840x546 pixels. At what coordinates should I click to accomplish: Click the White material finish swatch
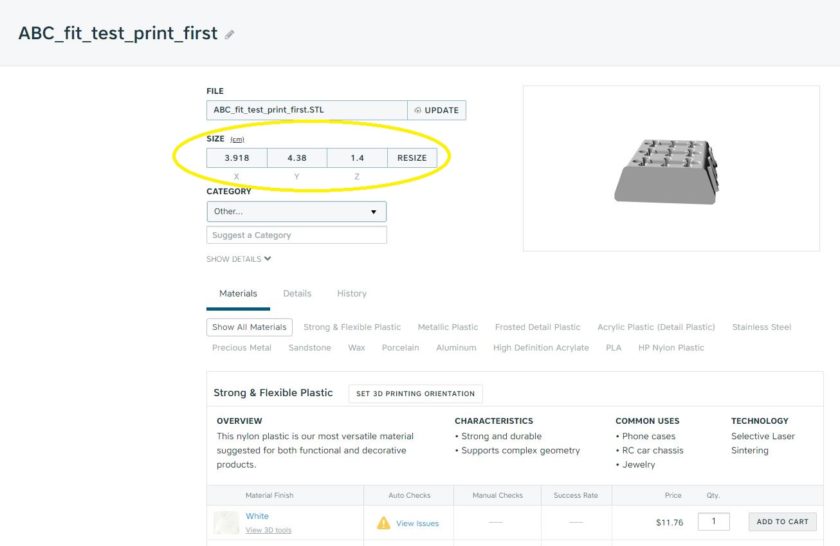tap(226, 523)
